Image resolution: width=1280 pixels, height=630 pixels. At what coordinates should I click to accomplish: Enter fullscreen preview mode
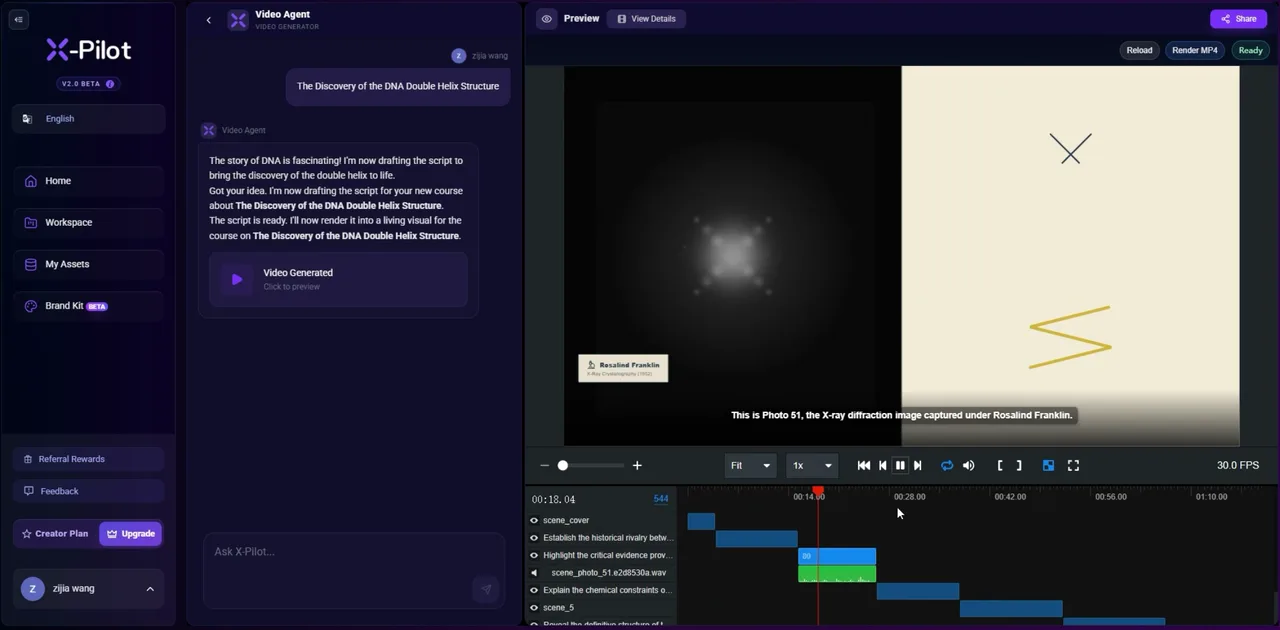pos(1073,465)
